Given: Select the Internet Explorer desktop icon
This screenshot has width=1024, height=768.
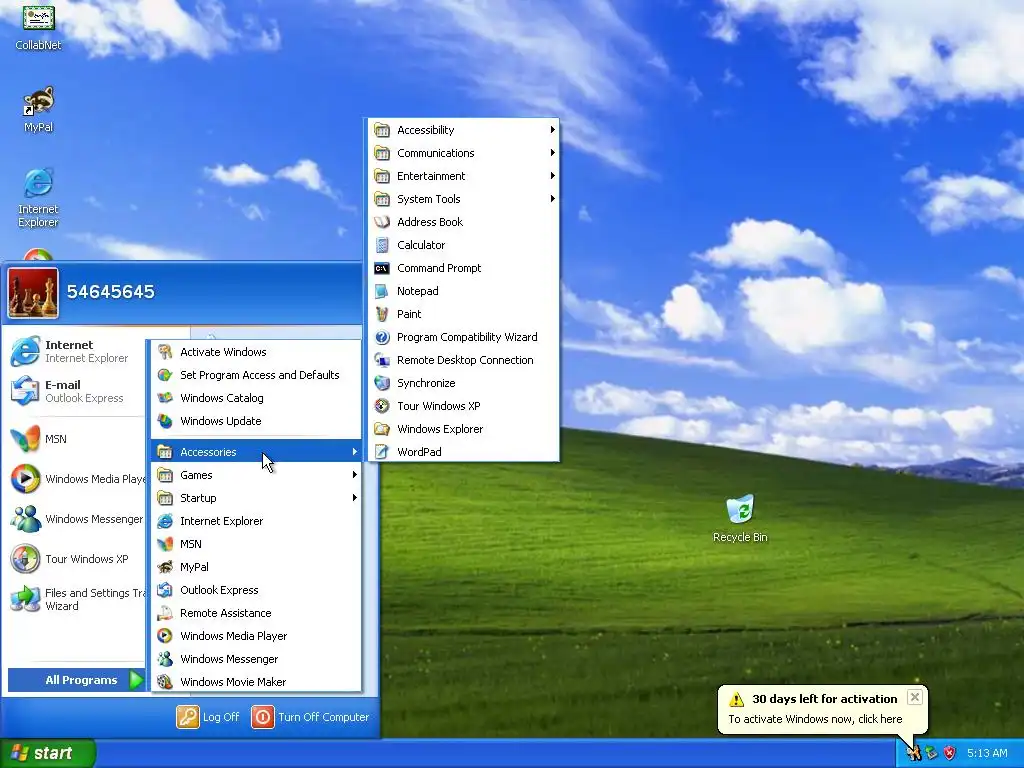Looking at the screenshot, I should pyautogui.click(x=38, y=198).
